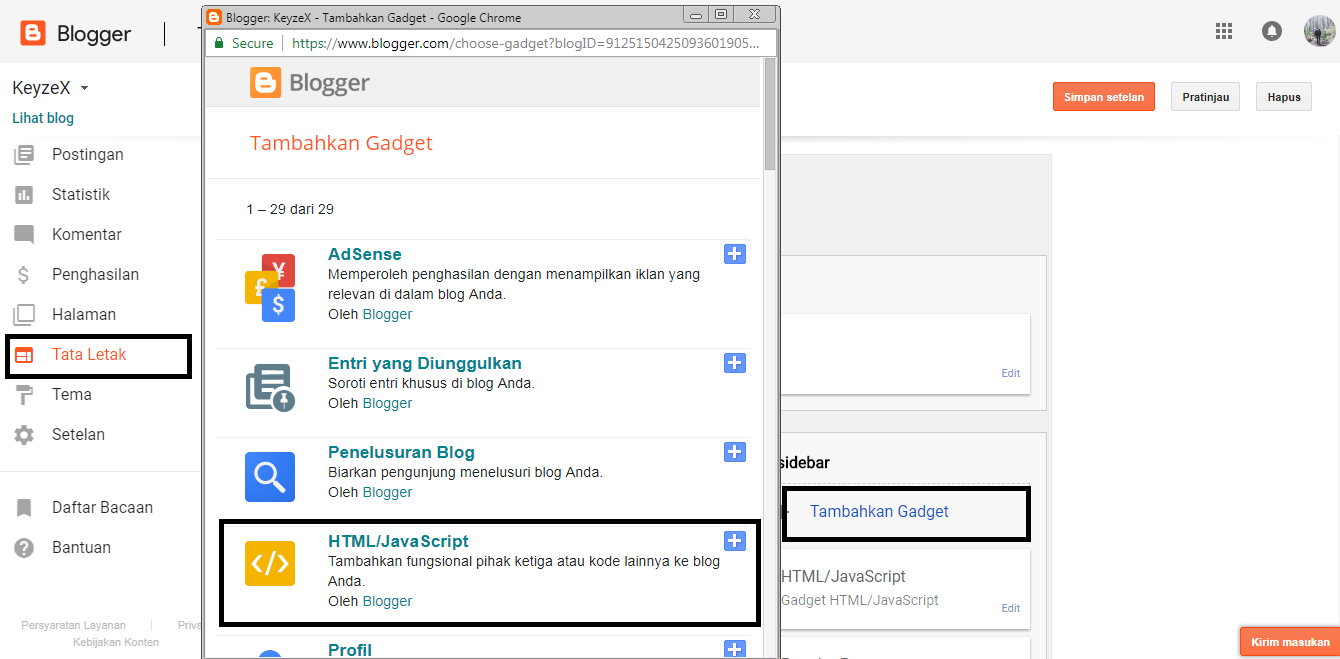Click the Komentar speech bubble icon

[24, 235]
